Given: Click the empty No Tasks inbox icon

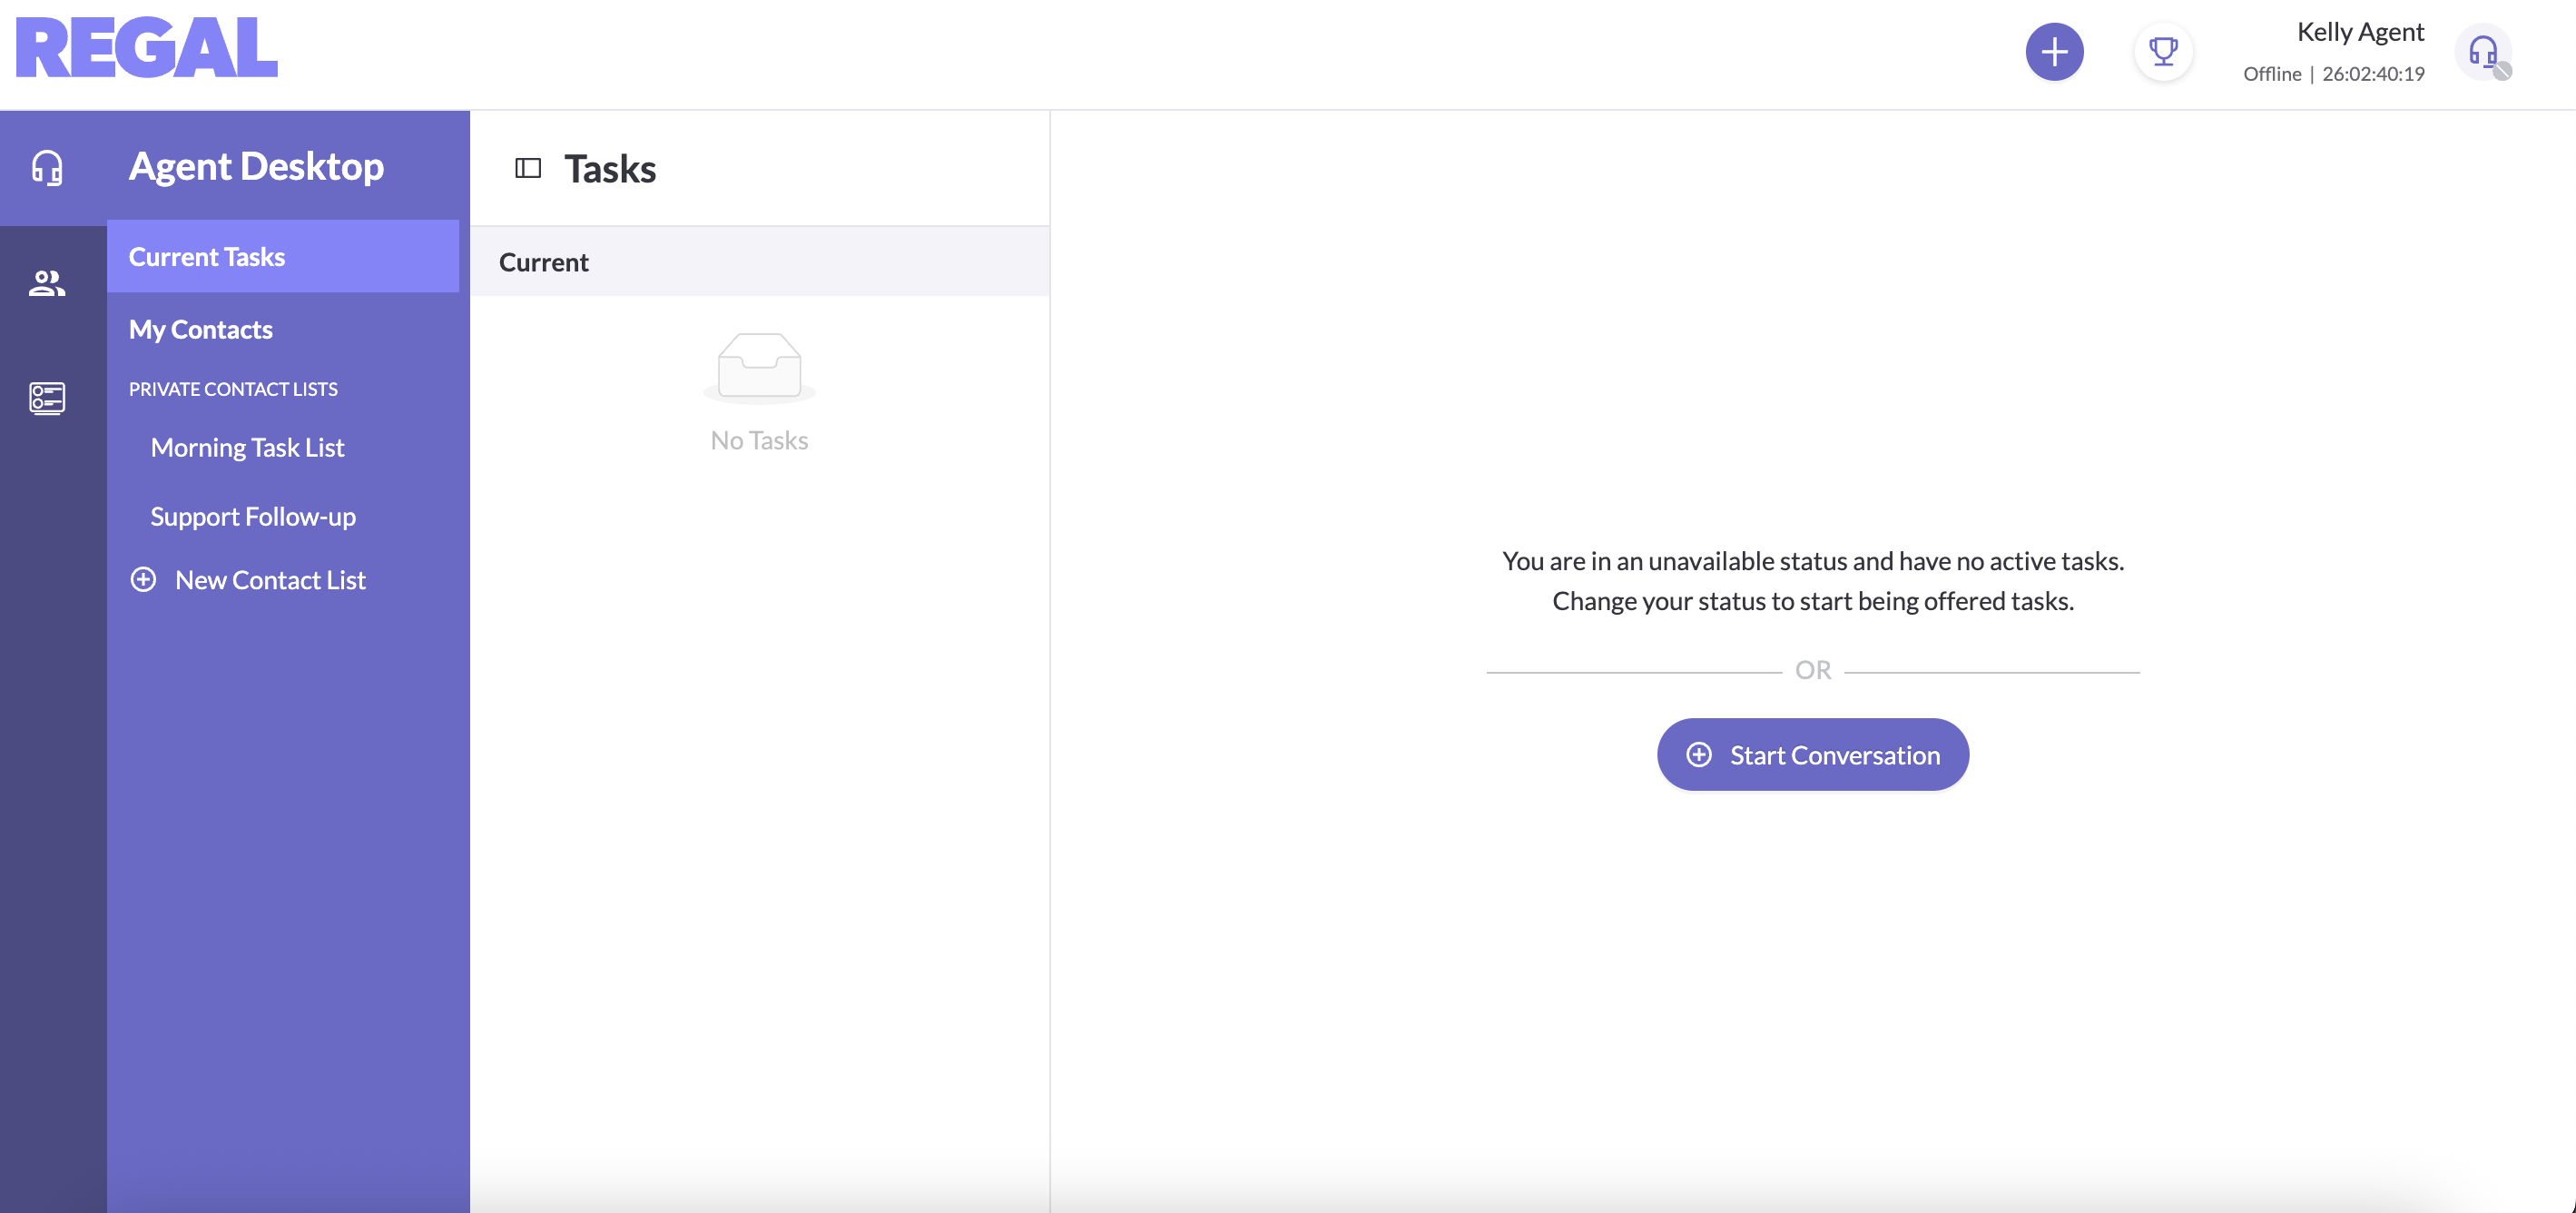Looking at the screenshot, I should [759, 367].
